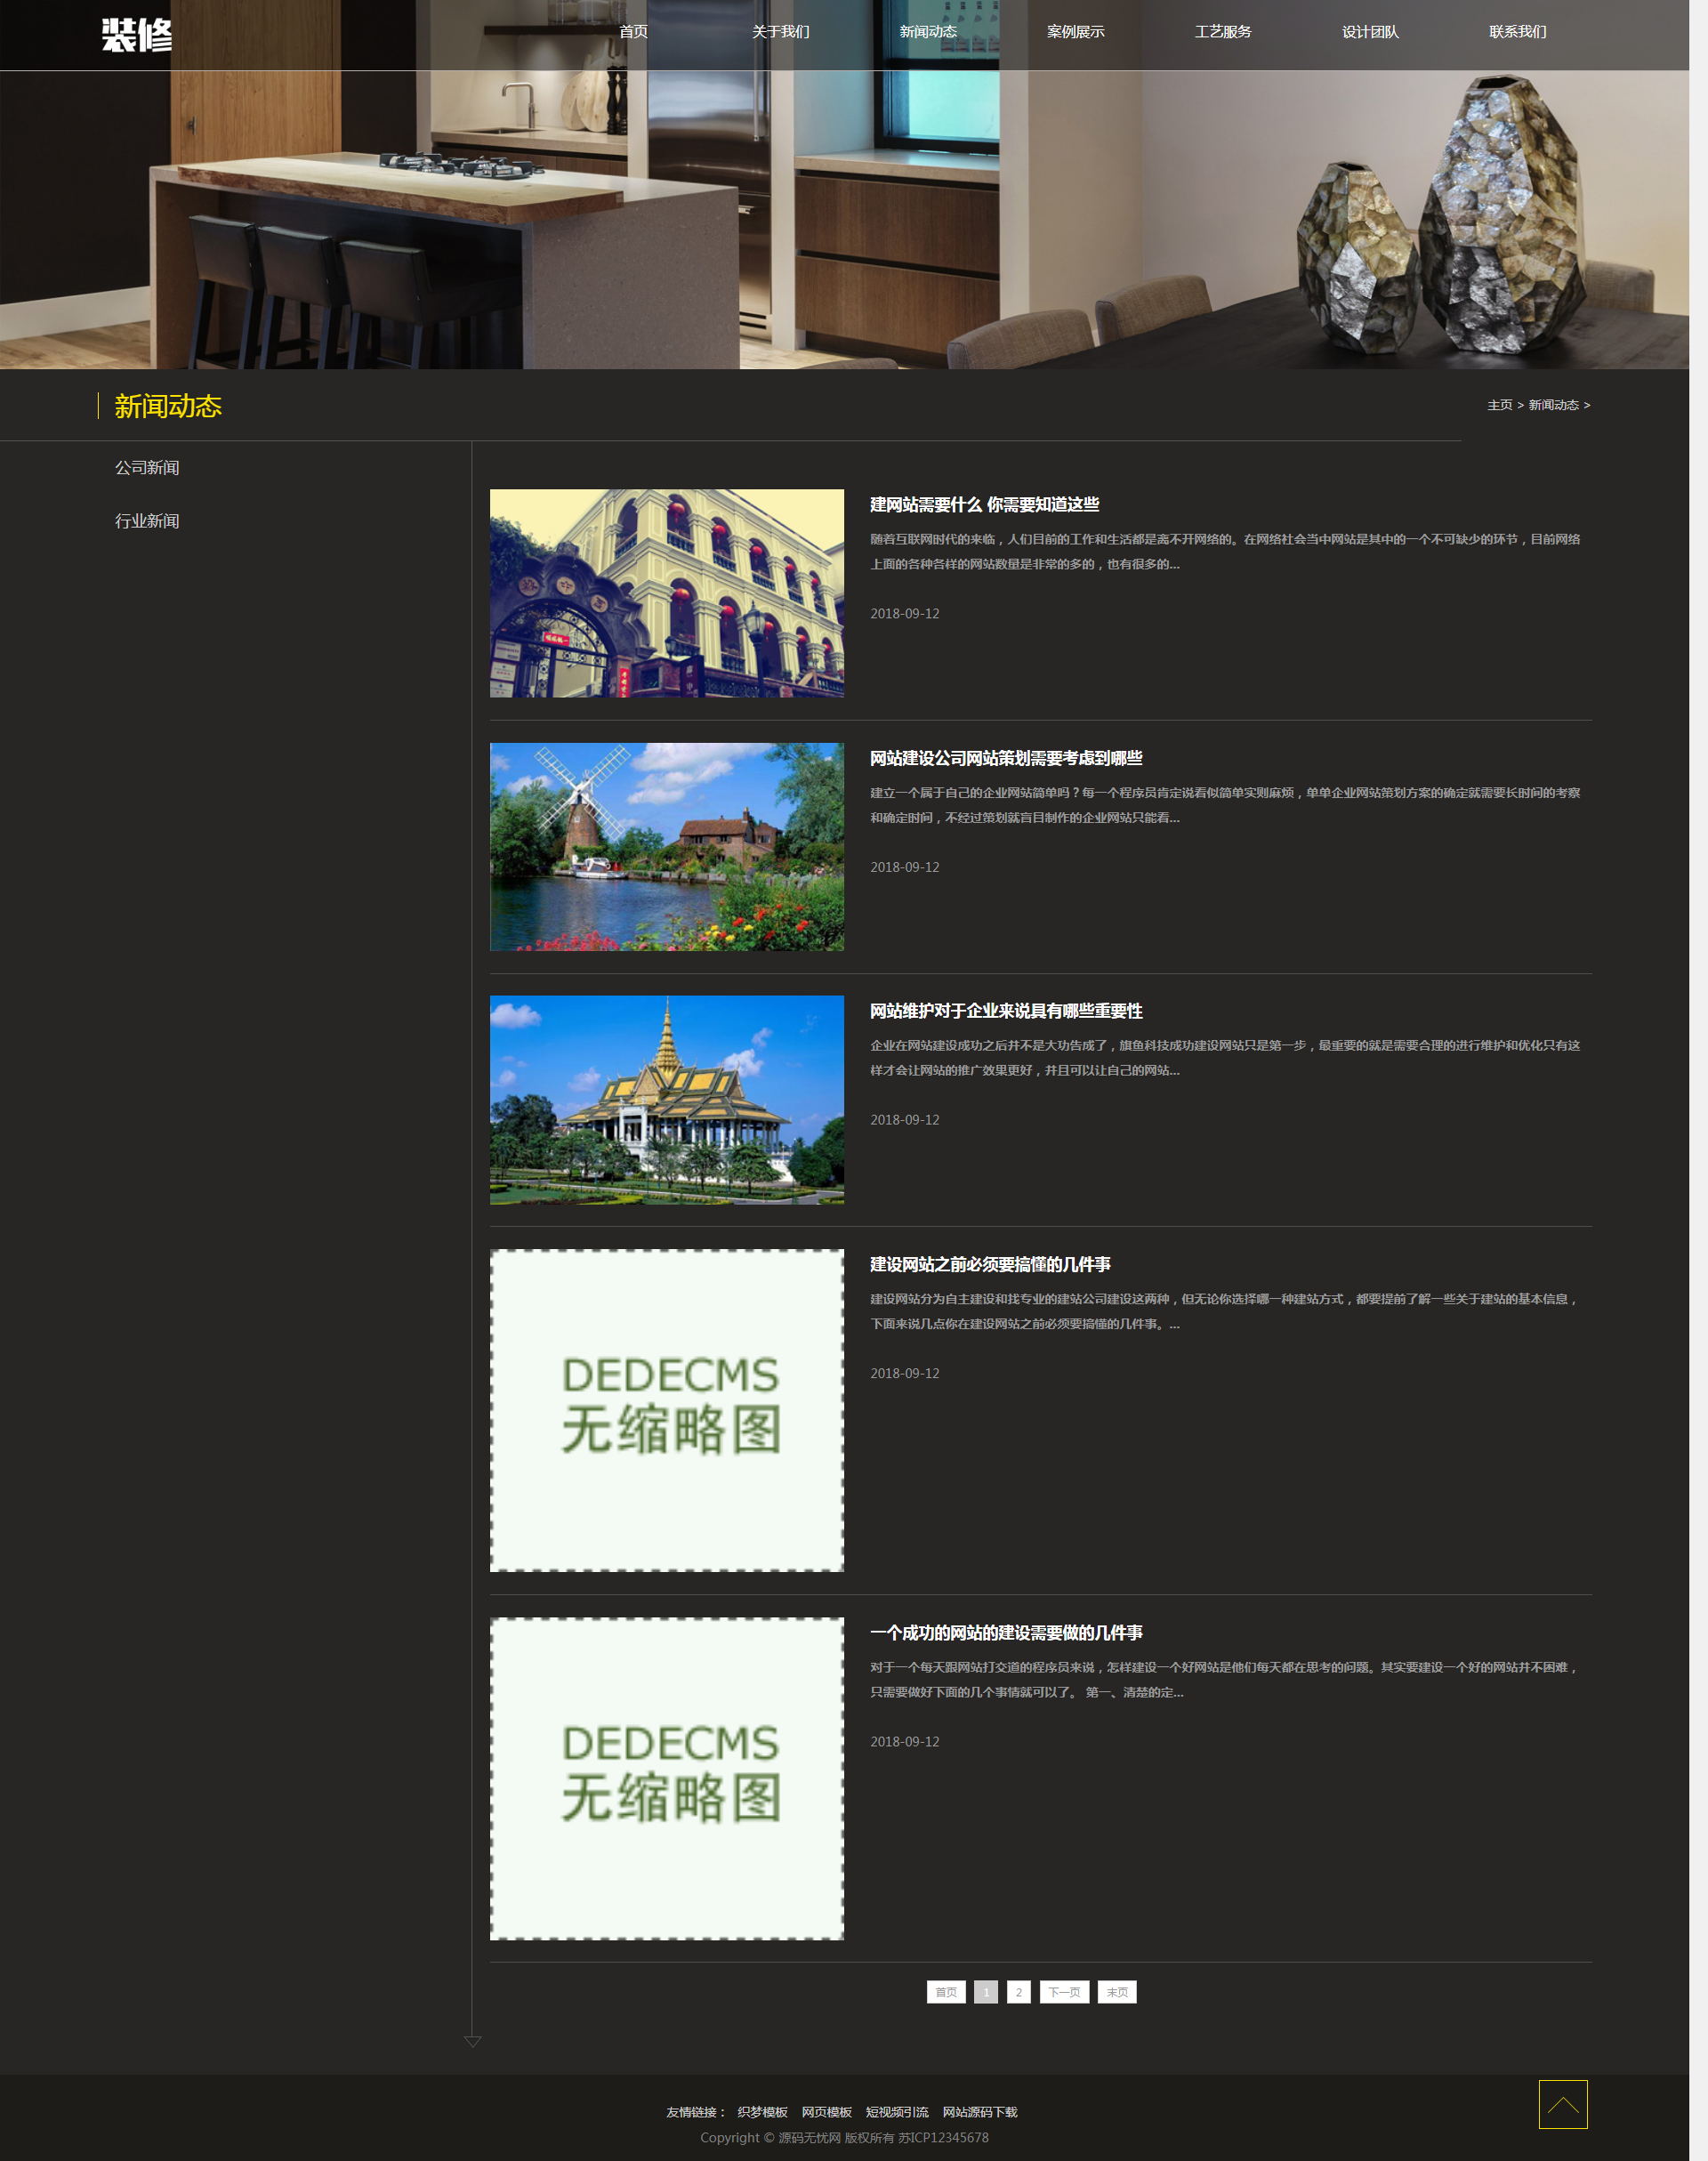This screenshot has width=1708, height=2161.
Task: Select 公司新闻 sidebar category
Action: click(147, 468)
